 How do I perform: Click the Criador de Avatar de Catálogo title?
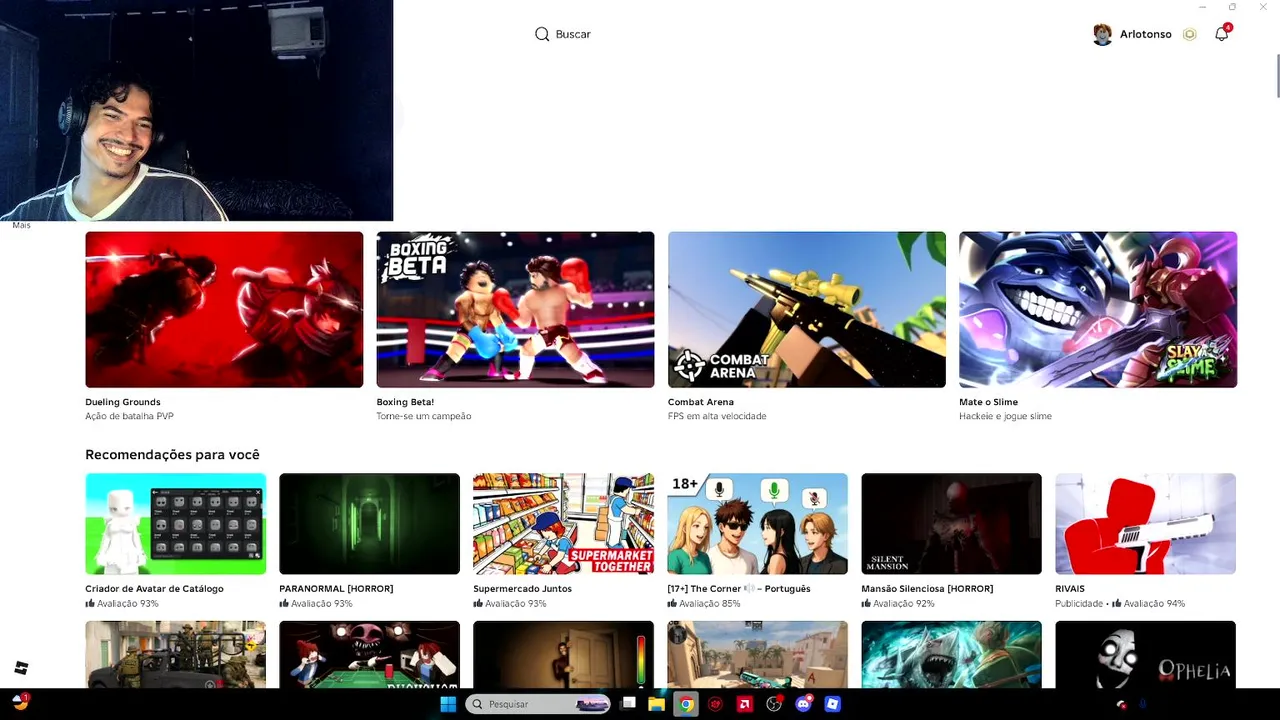[x=154, y=589]
